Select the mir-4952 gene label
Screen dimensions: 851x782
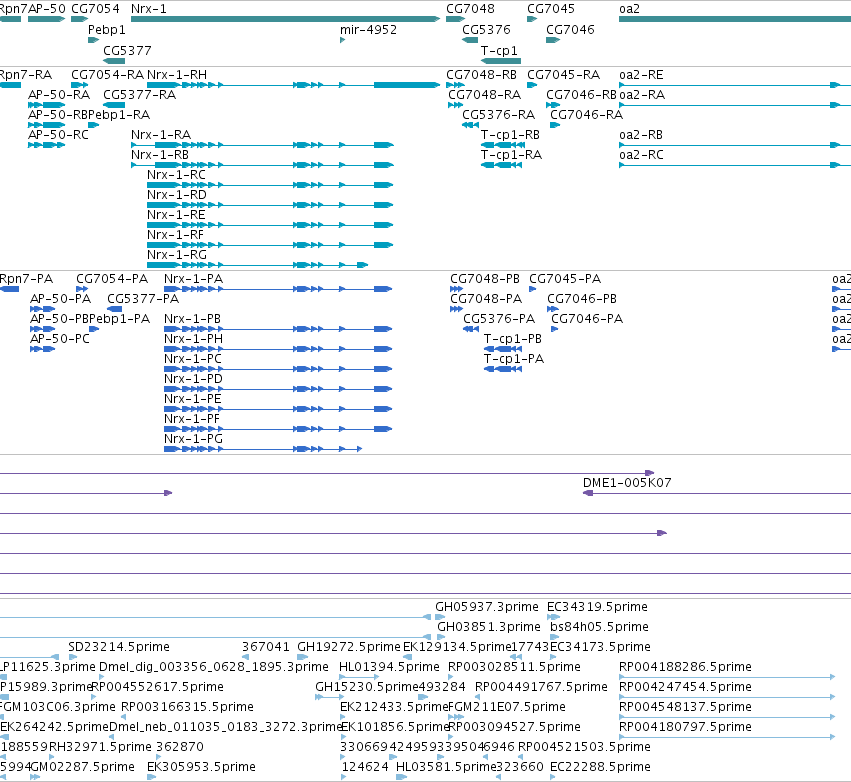tap(368, 29)
